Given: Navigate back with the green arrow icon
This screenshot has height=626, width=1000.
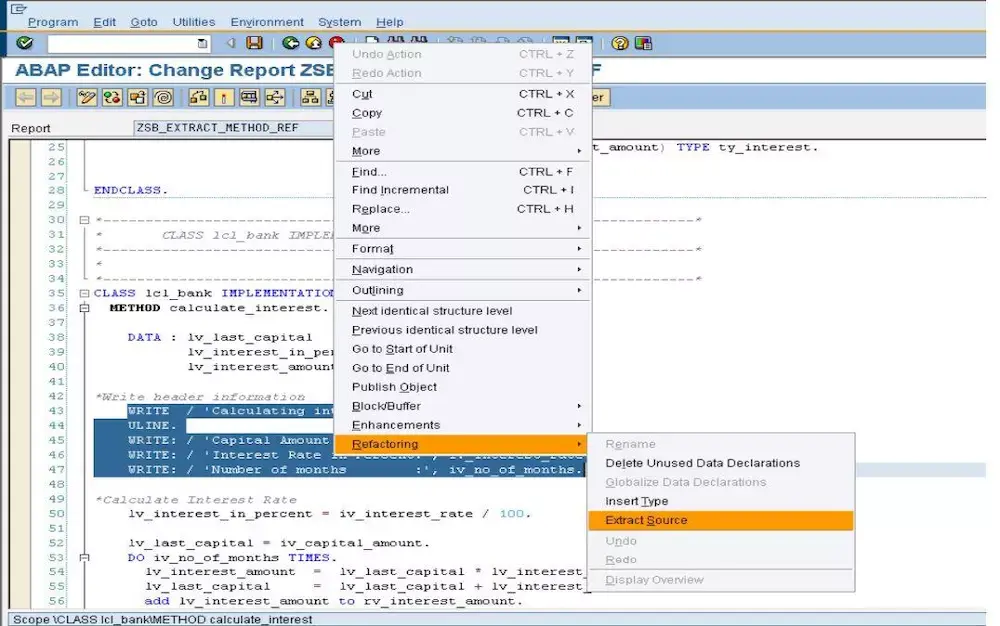Looking at the screenshot, I should [290, 43].
